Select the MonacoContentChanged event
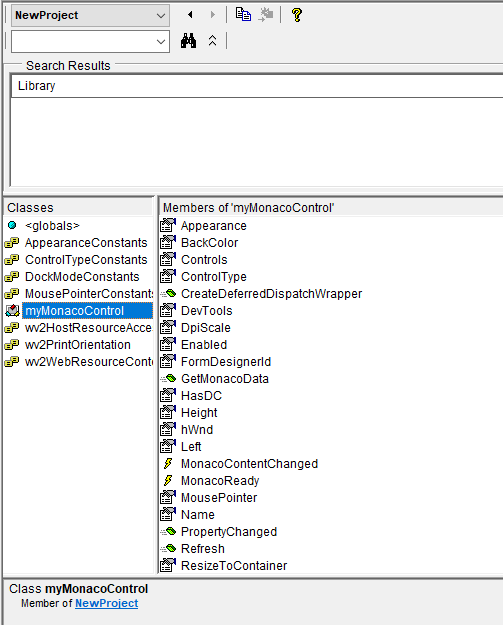This screenshot has width=503, height=625. [250, 464]
